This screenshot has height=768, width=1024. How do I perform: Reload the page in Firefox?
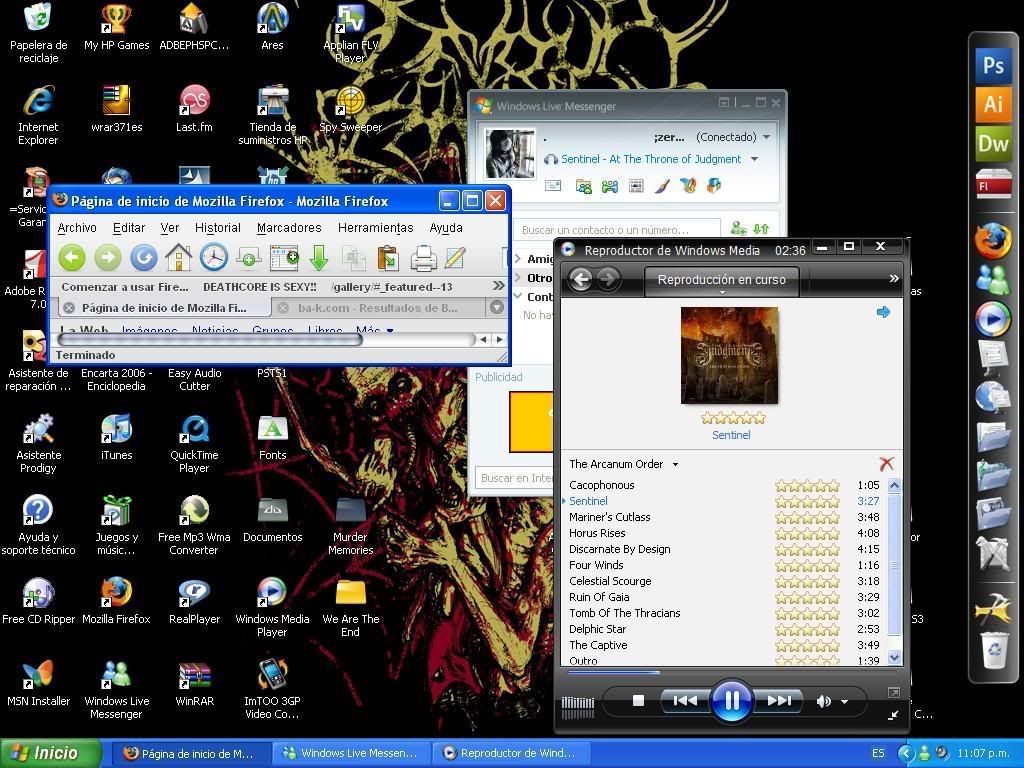pos(144,258)
